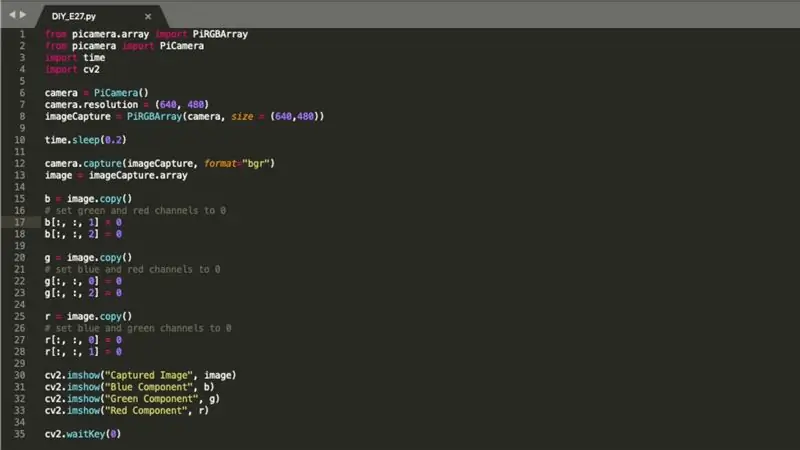Click 'b[:, :, 1] = 0' on line 17
800x450 pixels.
pyautogui.click(x=83, y=222)
